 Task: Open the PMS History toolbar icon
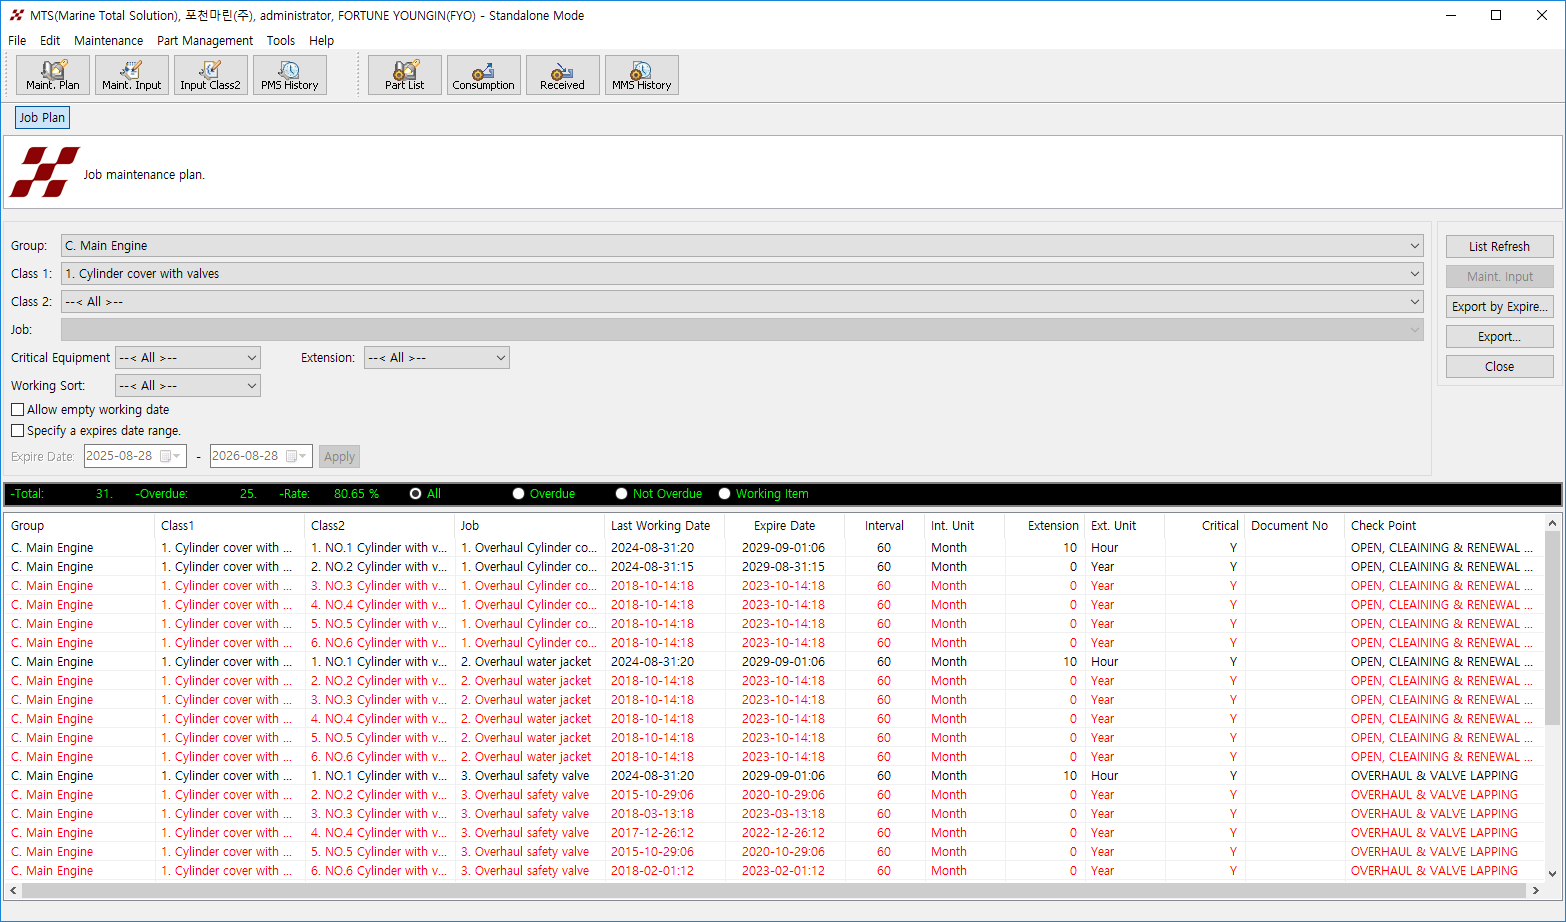289,75
